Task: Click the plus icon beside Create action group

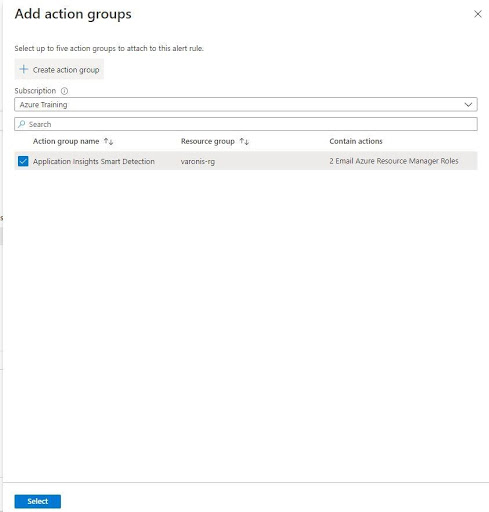Action: pos(23,69)
